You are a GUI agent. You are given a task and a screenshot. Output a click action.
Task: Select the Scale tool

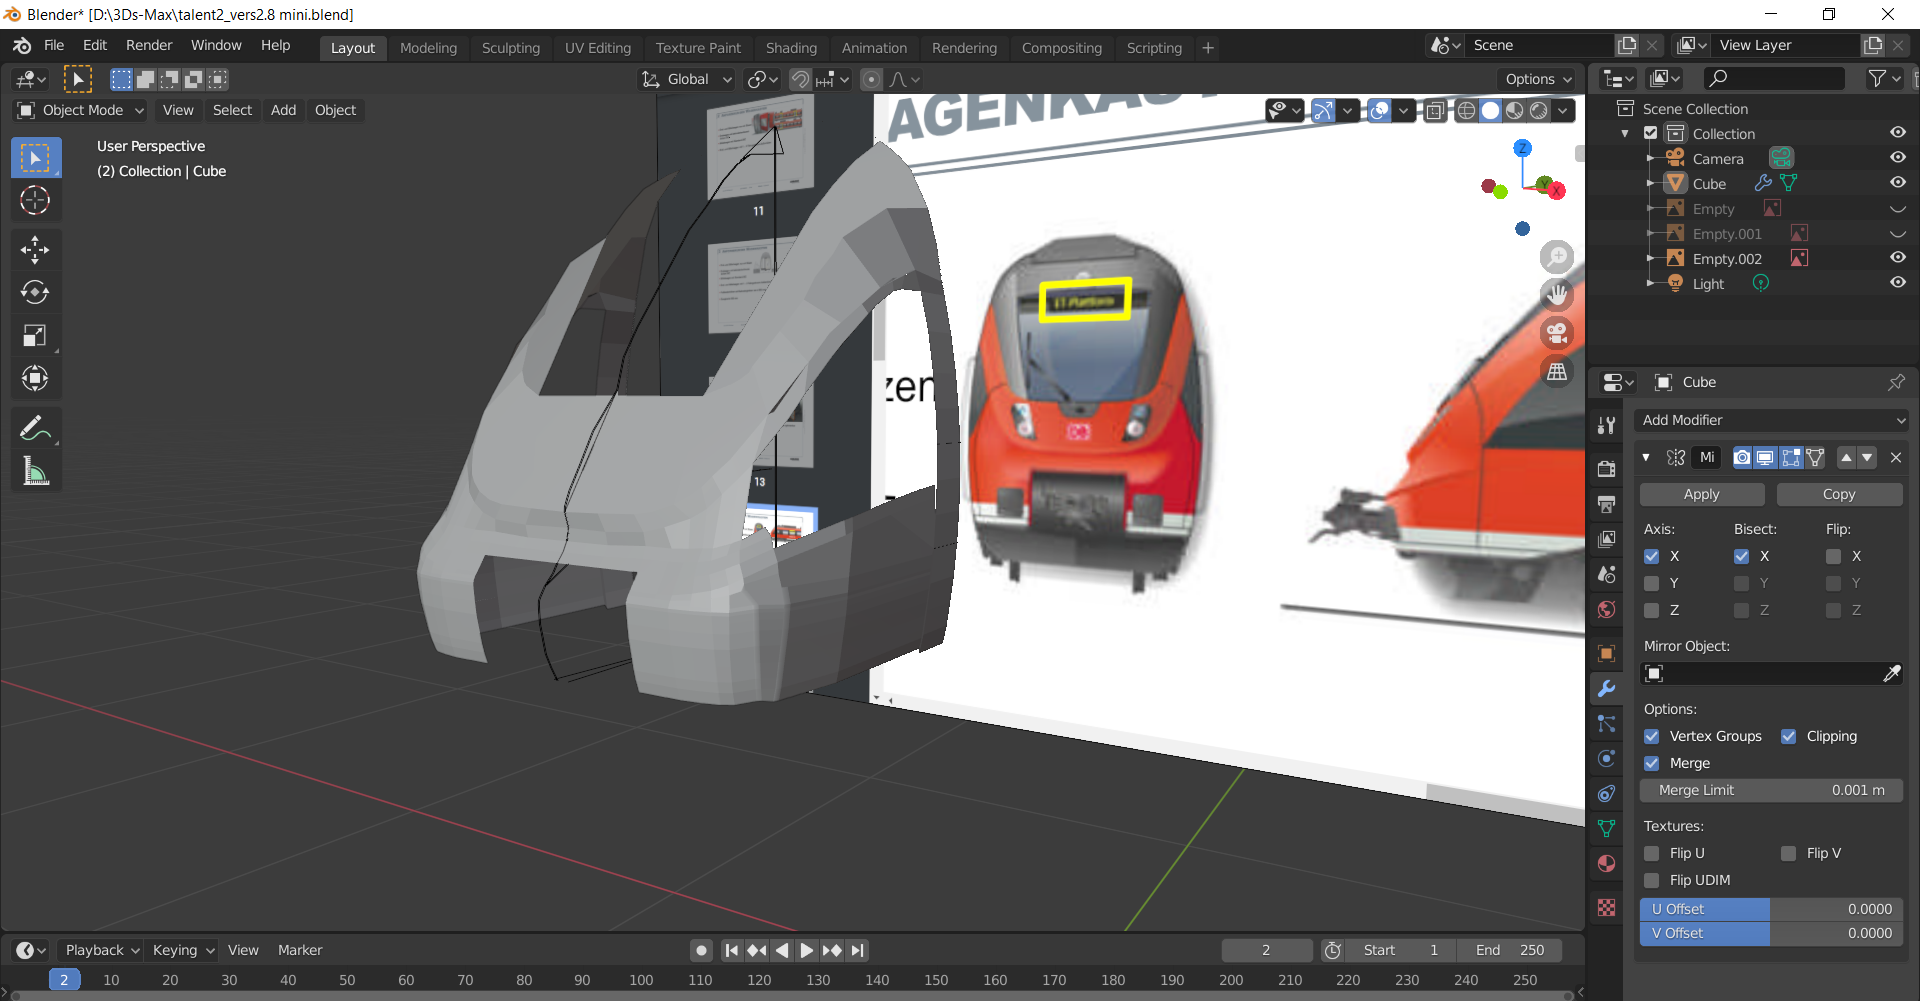pyautogui.click(x=35, y=336)
